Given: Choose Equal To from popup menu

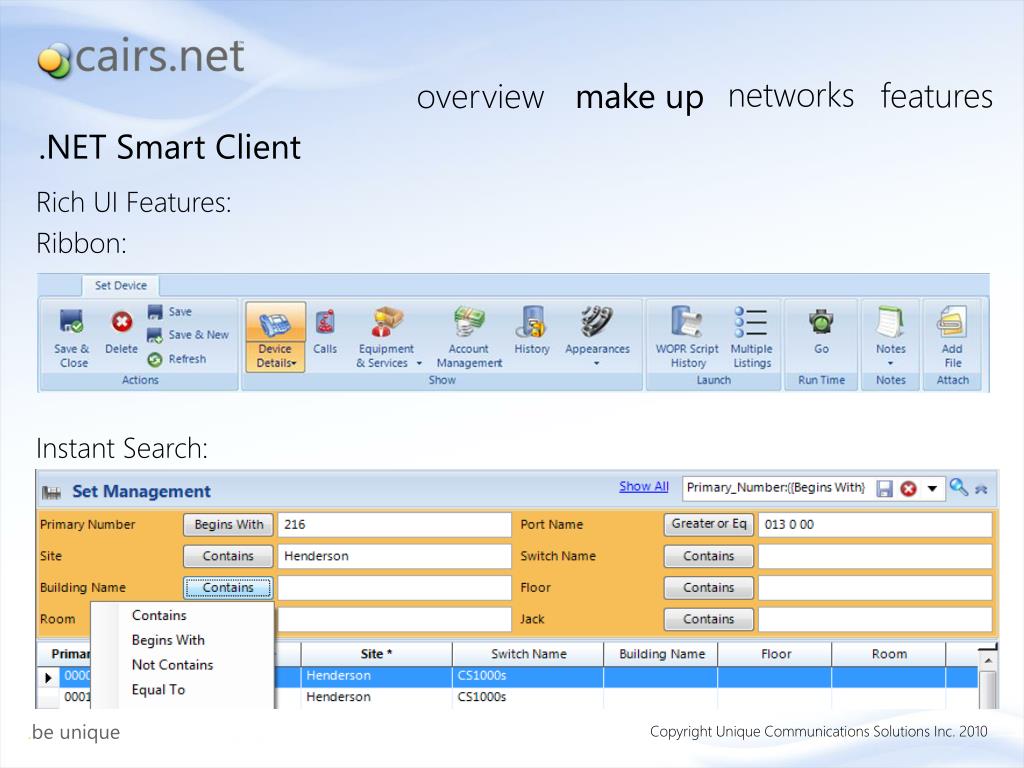Looking at the screenshot, I should click(x=159, y=690).
